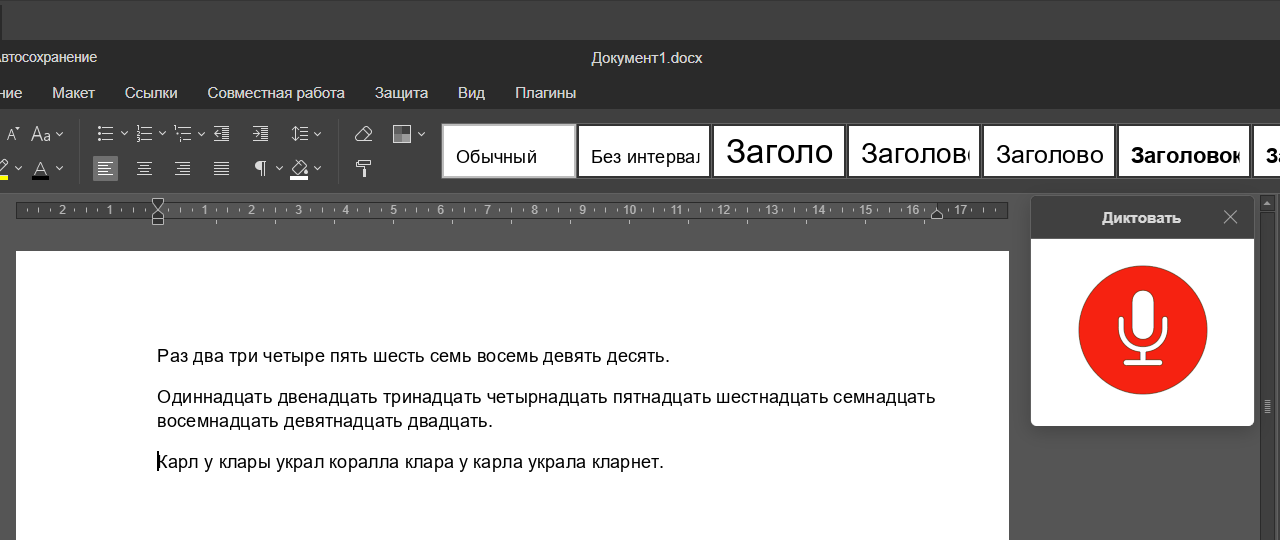Apply the Обычный paragraph style
Screen dimensions: 1280x540
pos(509,151)
